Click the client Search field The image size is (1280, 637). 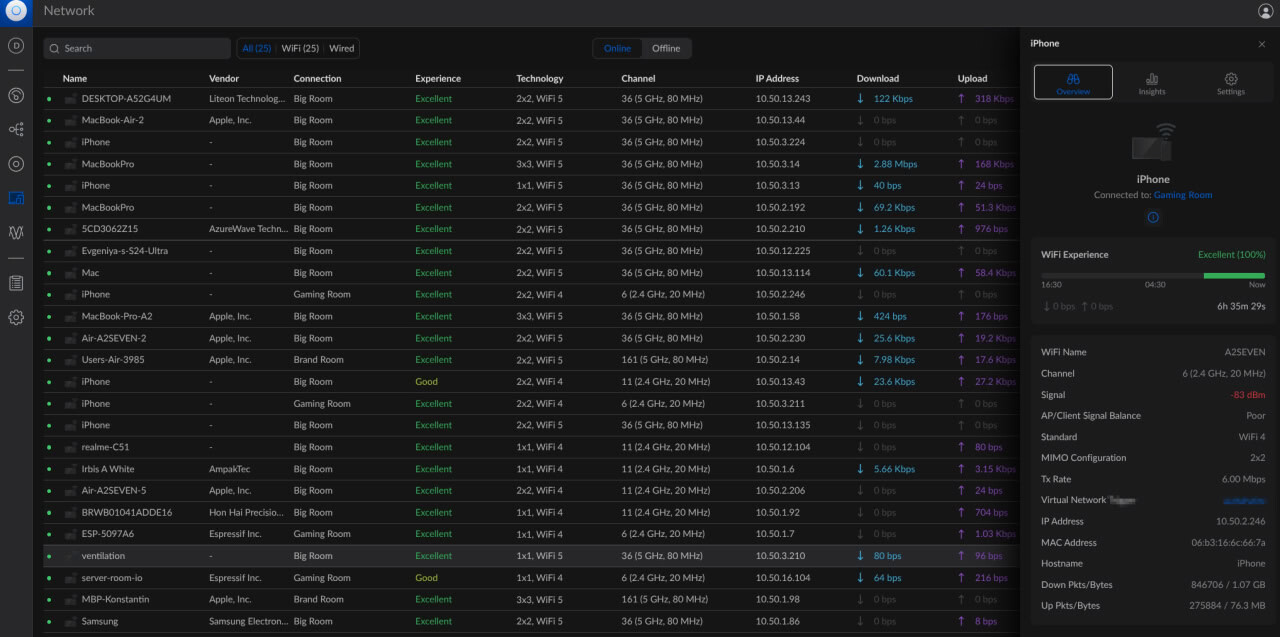tap(137, 48)
